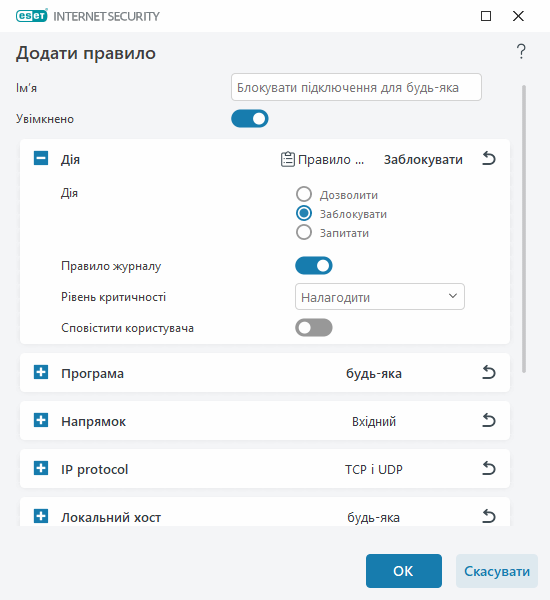Maximize the ESET window
This screenshot has height=600, width=550.
pos(486,16)
